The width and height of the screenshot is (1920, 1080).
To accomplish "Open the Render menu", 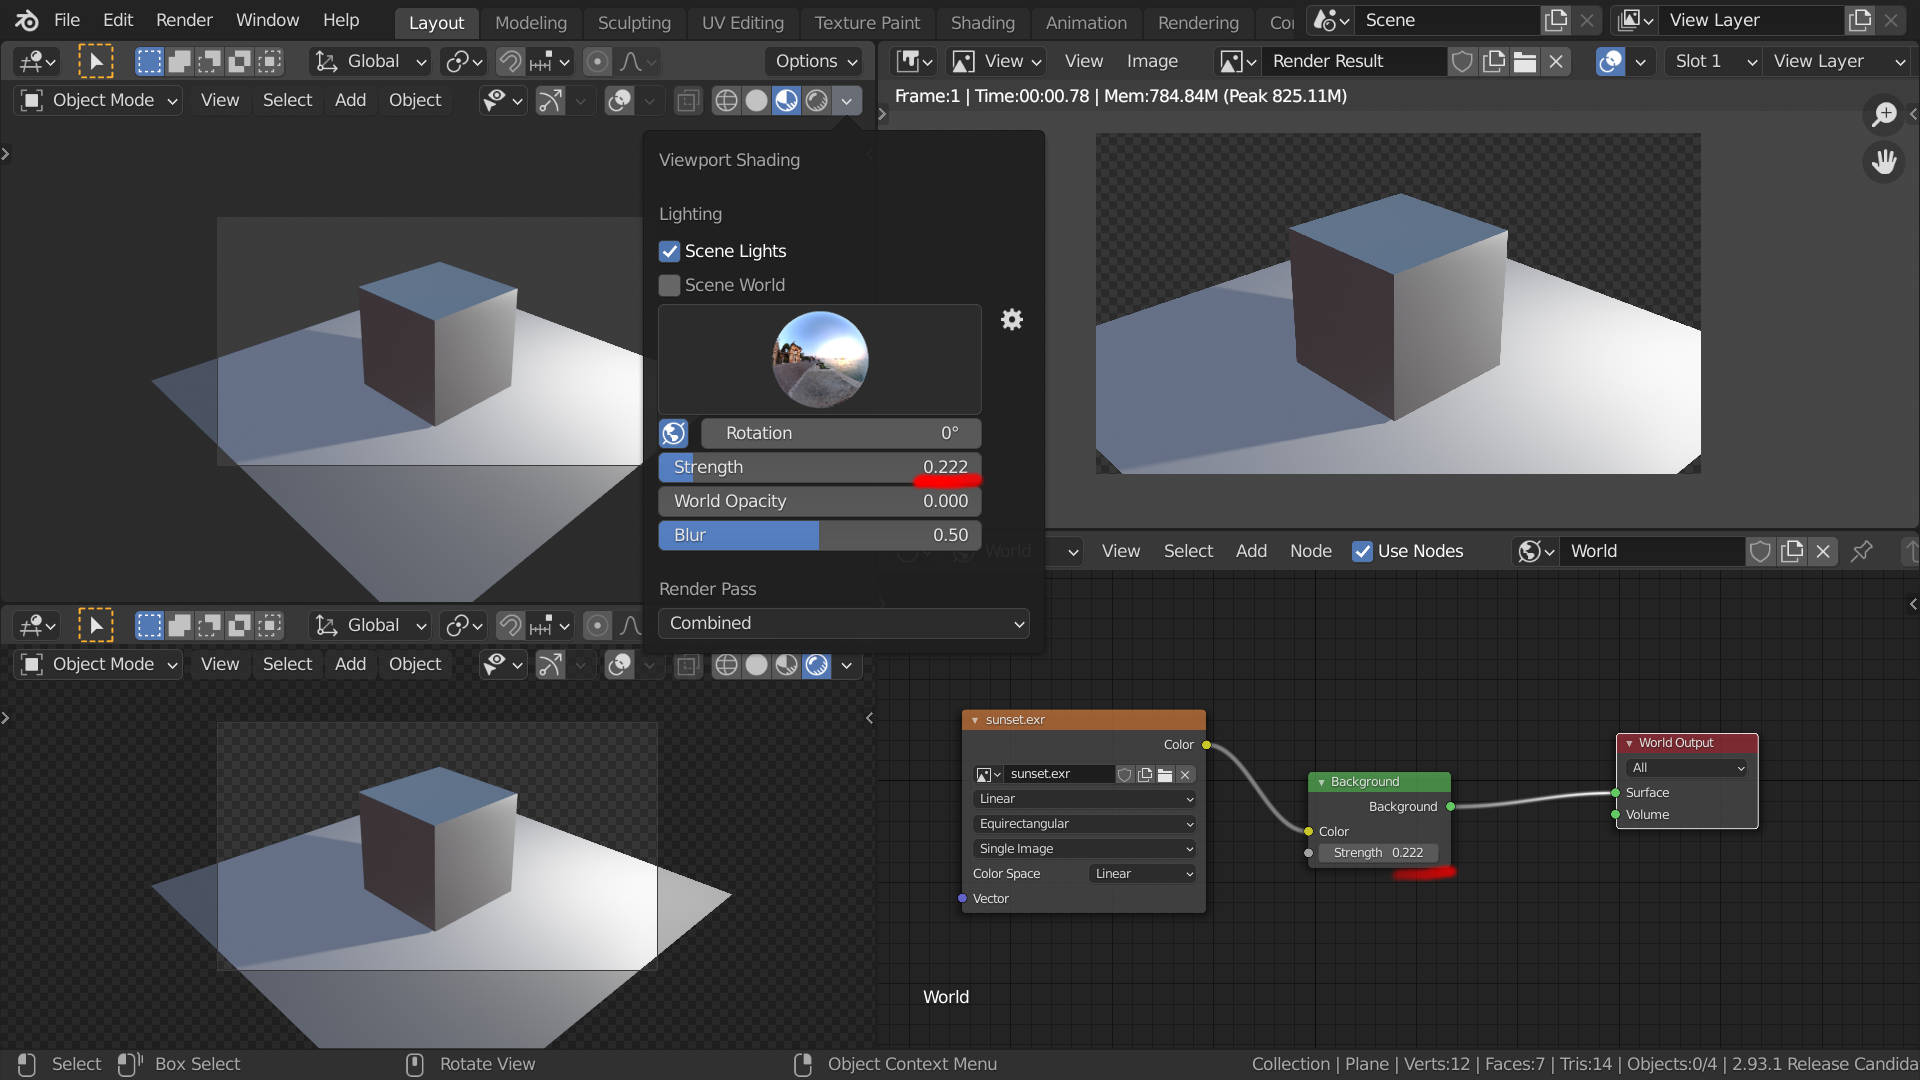I will pyautogui.click(x=183, y=20).
